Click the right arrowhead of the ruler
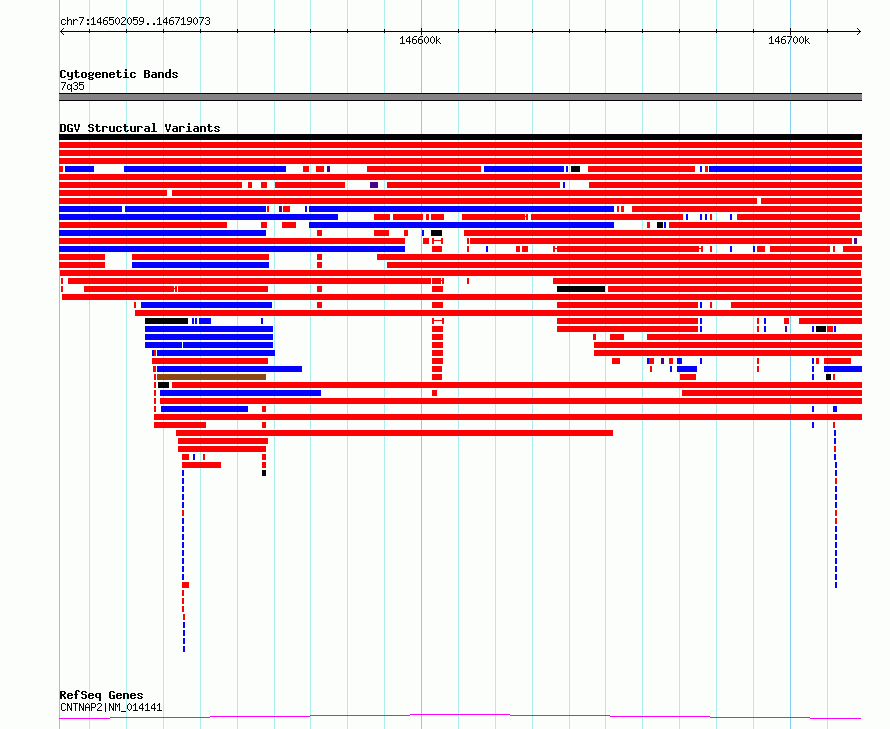This screenshot has height=729, width=890. (859, 32)
